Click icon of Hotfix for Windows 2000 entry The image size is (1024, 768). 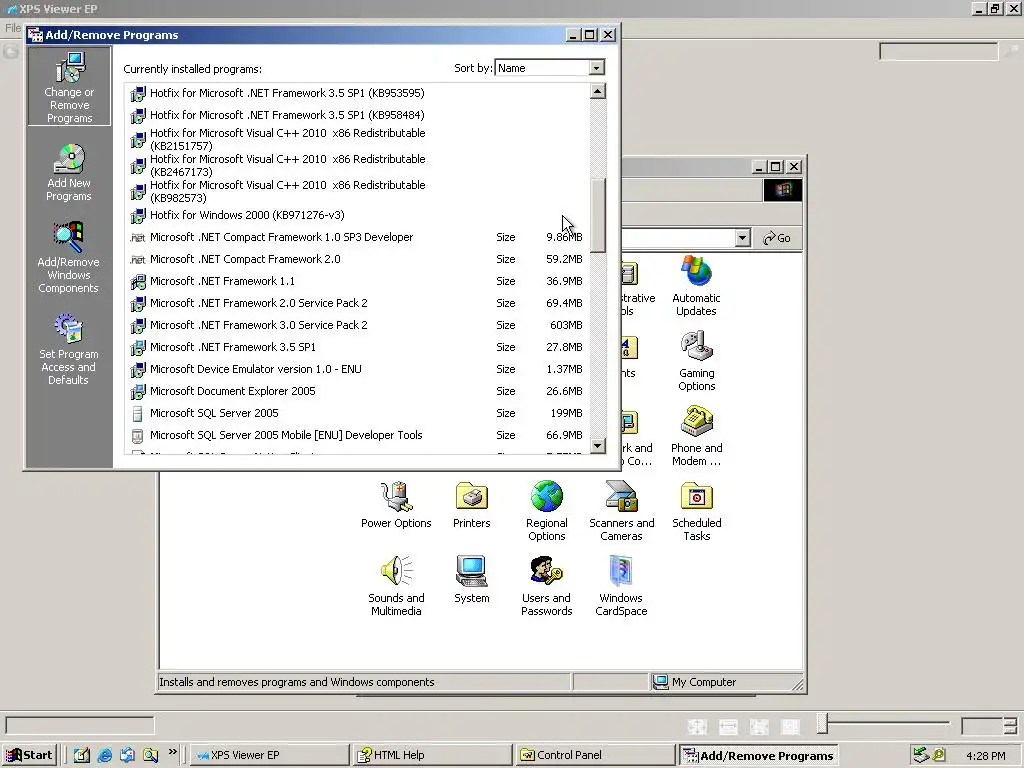(x=138, y=216)
